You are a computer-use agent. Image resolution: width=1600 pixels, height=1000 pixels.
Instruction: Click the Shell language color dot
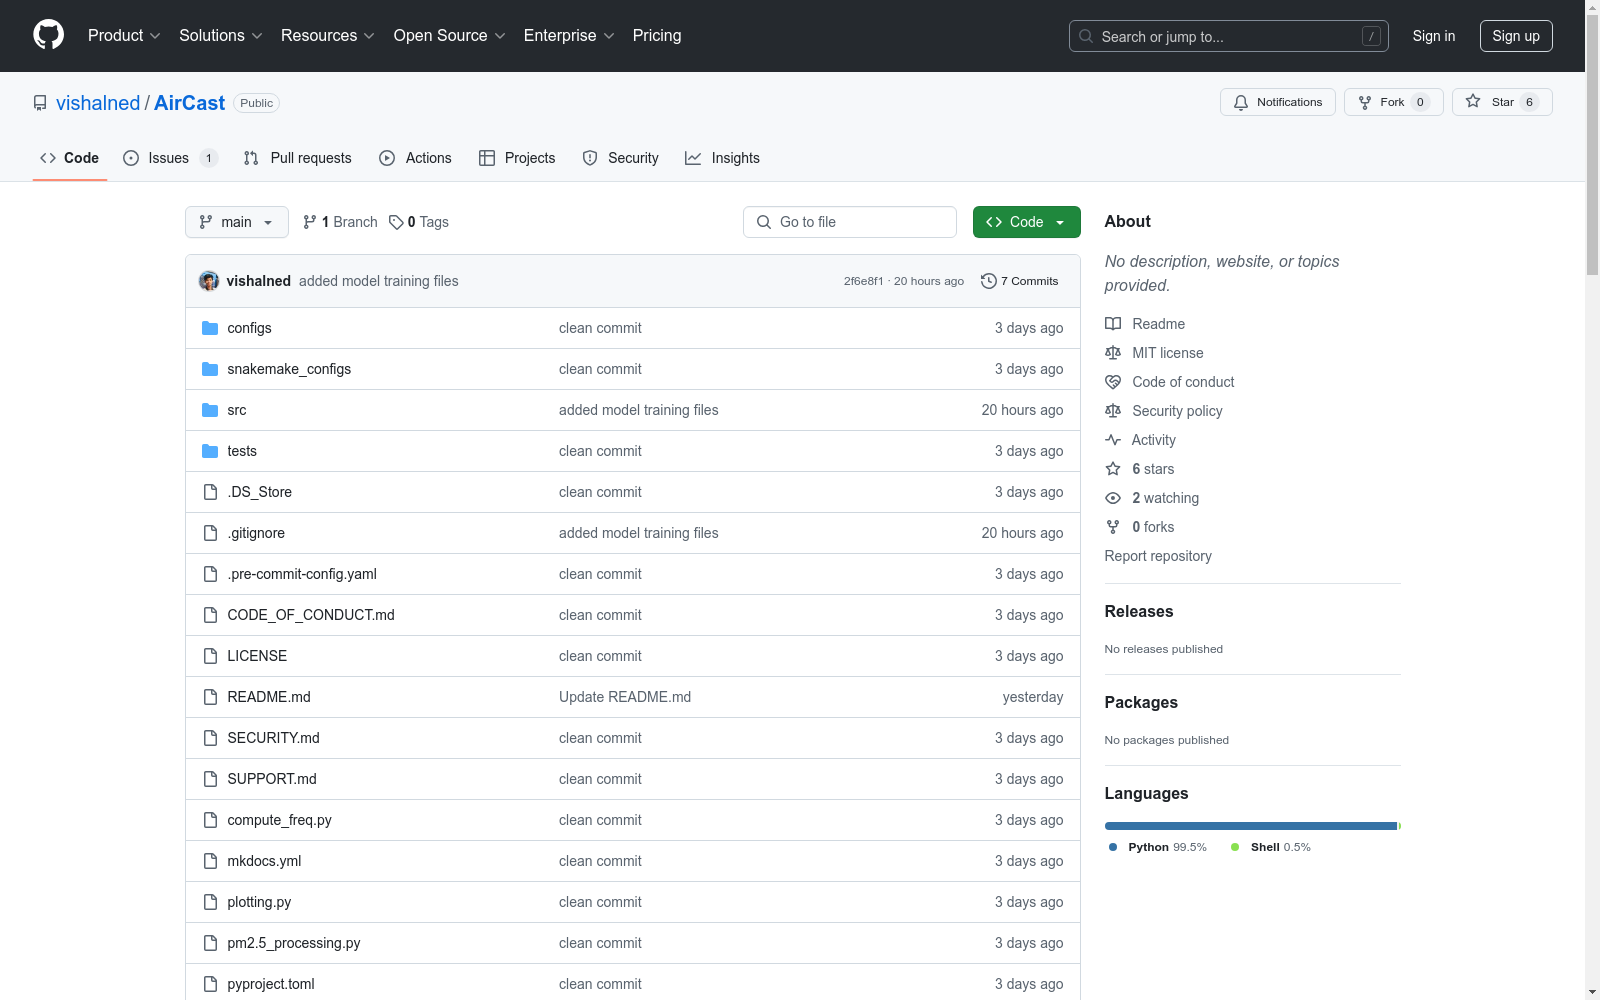click(1235, 847)
